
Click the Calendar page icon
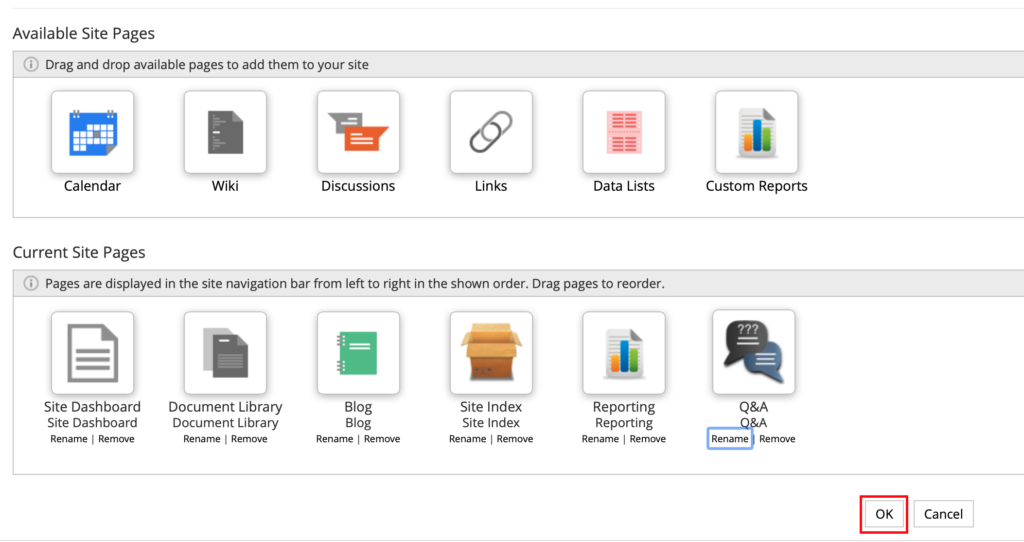point(92,132)
